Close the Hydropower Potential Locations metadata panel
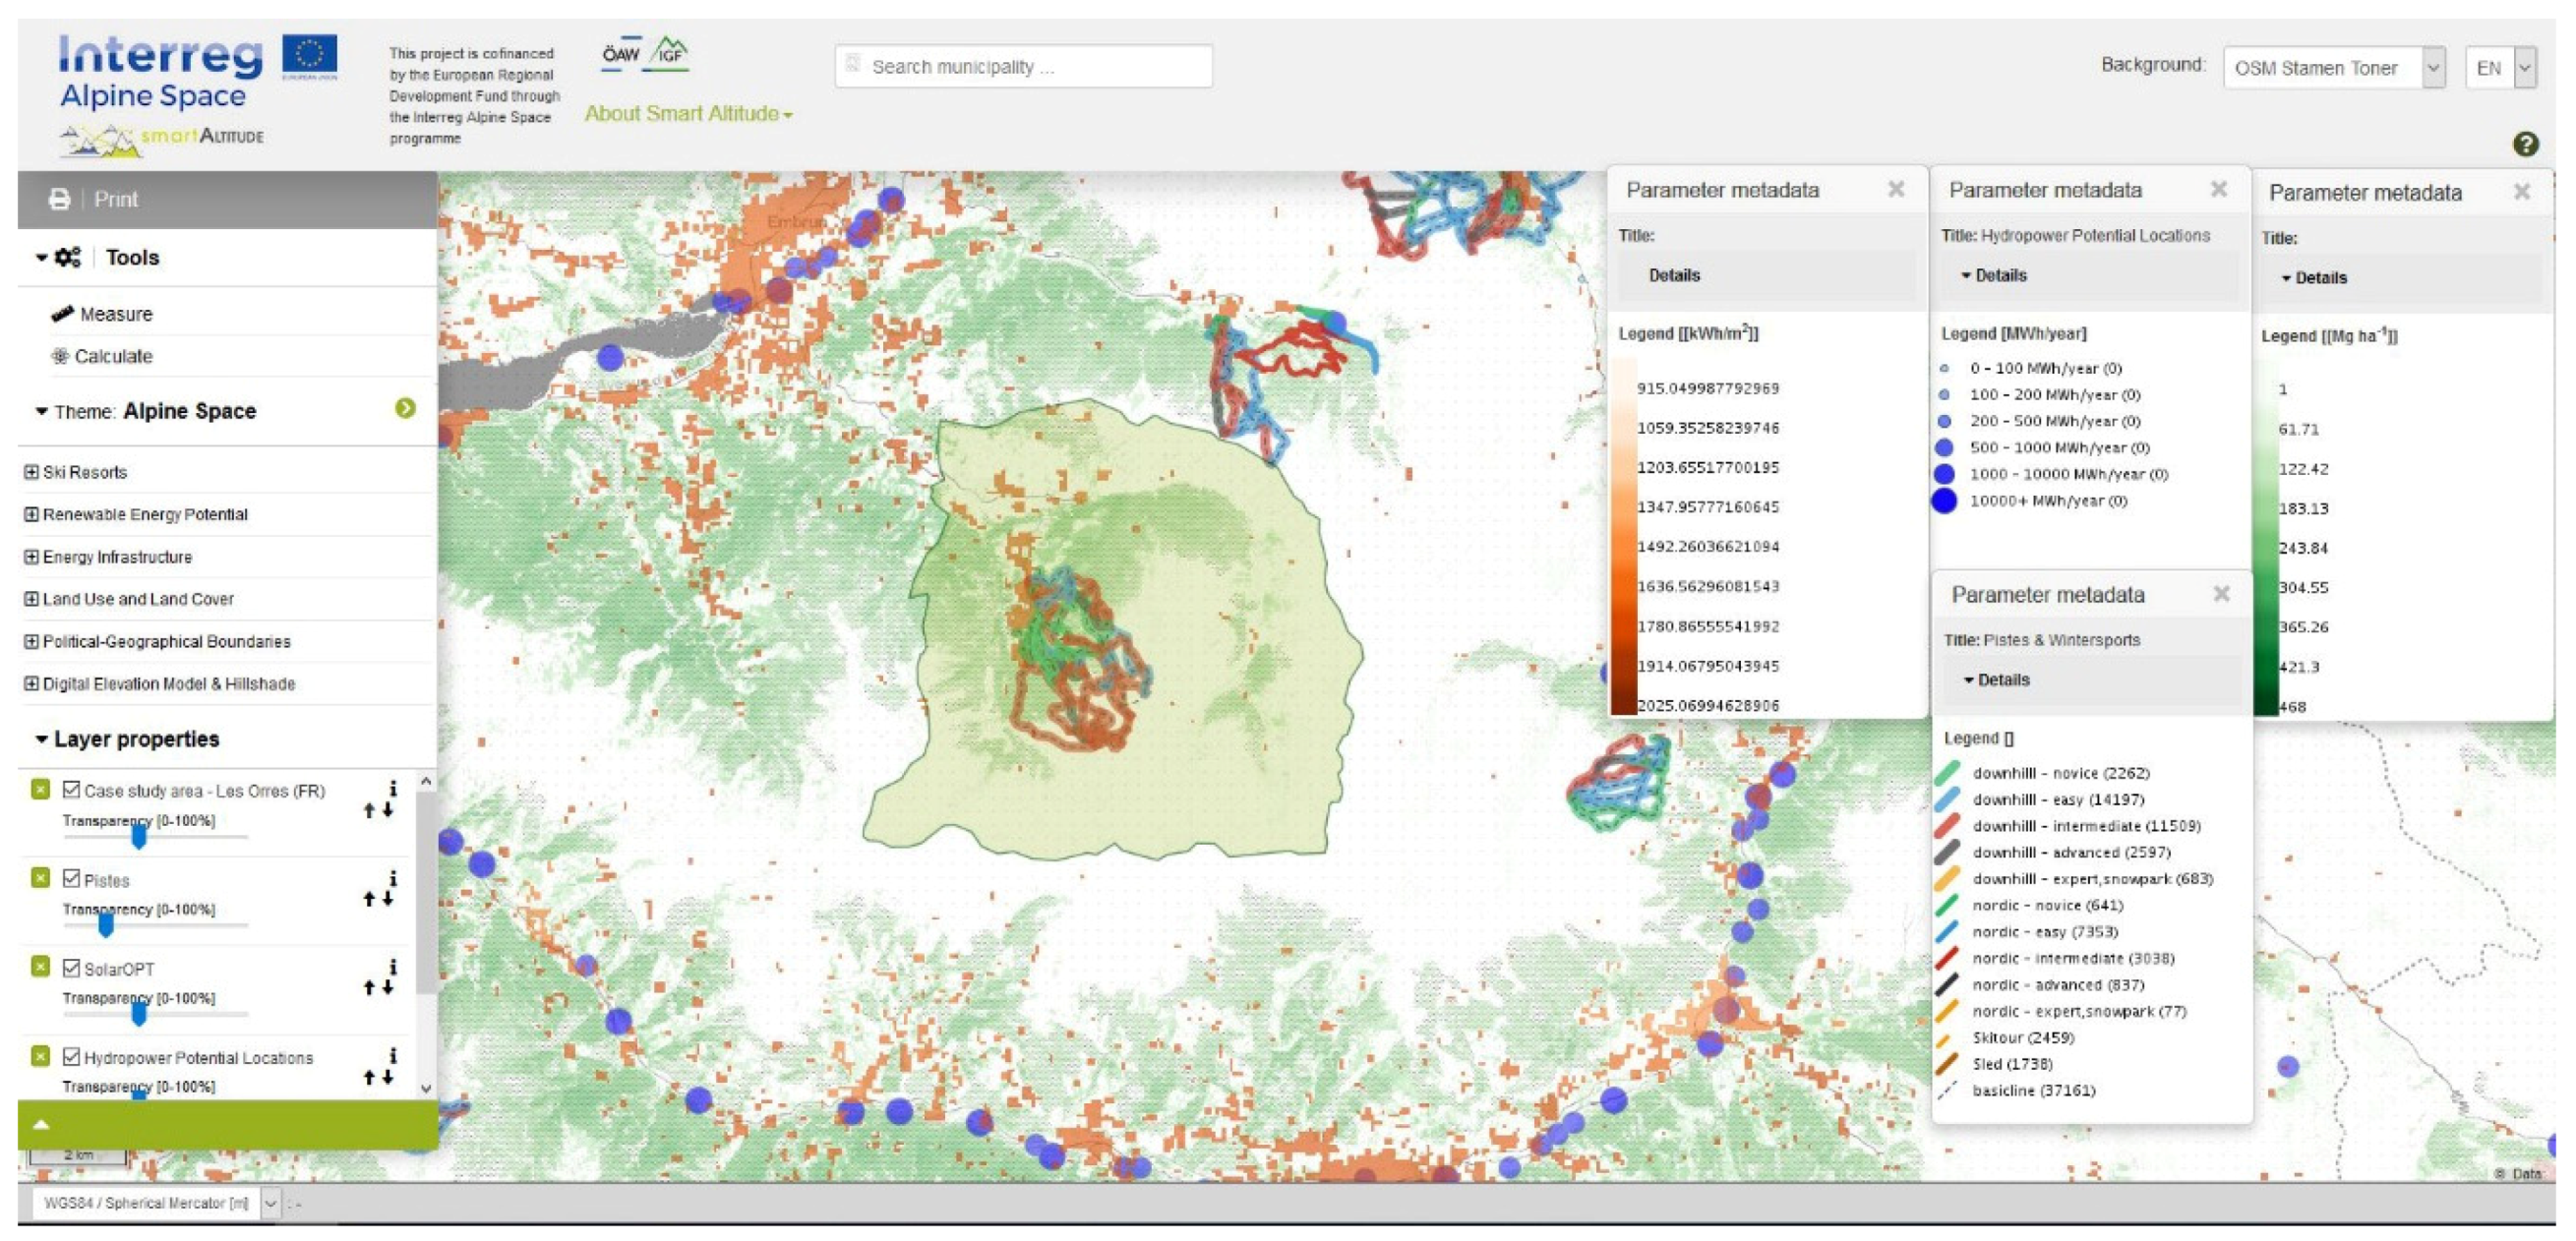Viewport: 2576px width, 1241px height. 2218,189
